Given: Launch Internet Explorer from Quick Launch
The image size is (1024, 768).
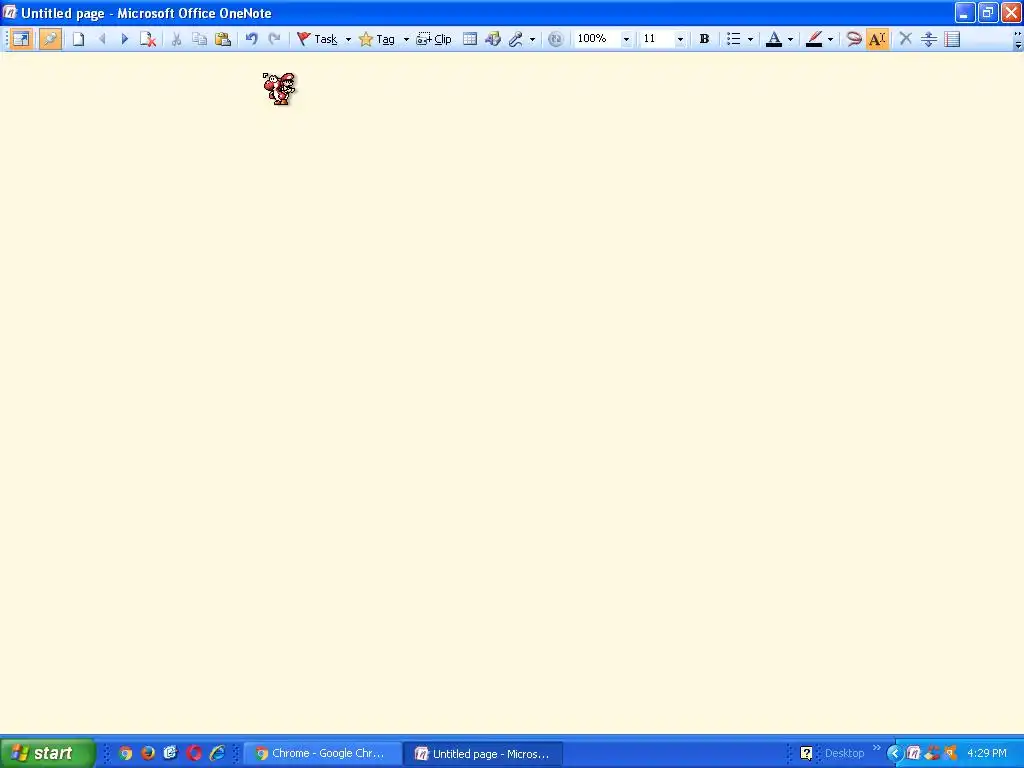Looking at the screenshot, I should tap(217, 753).
